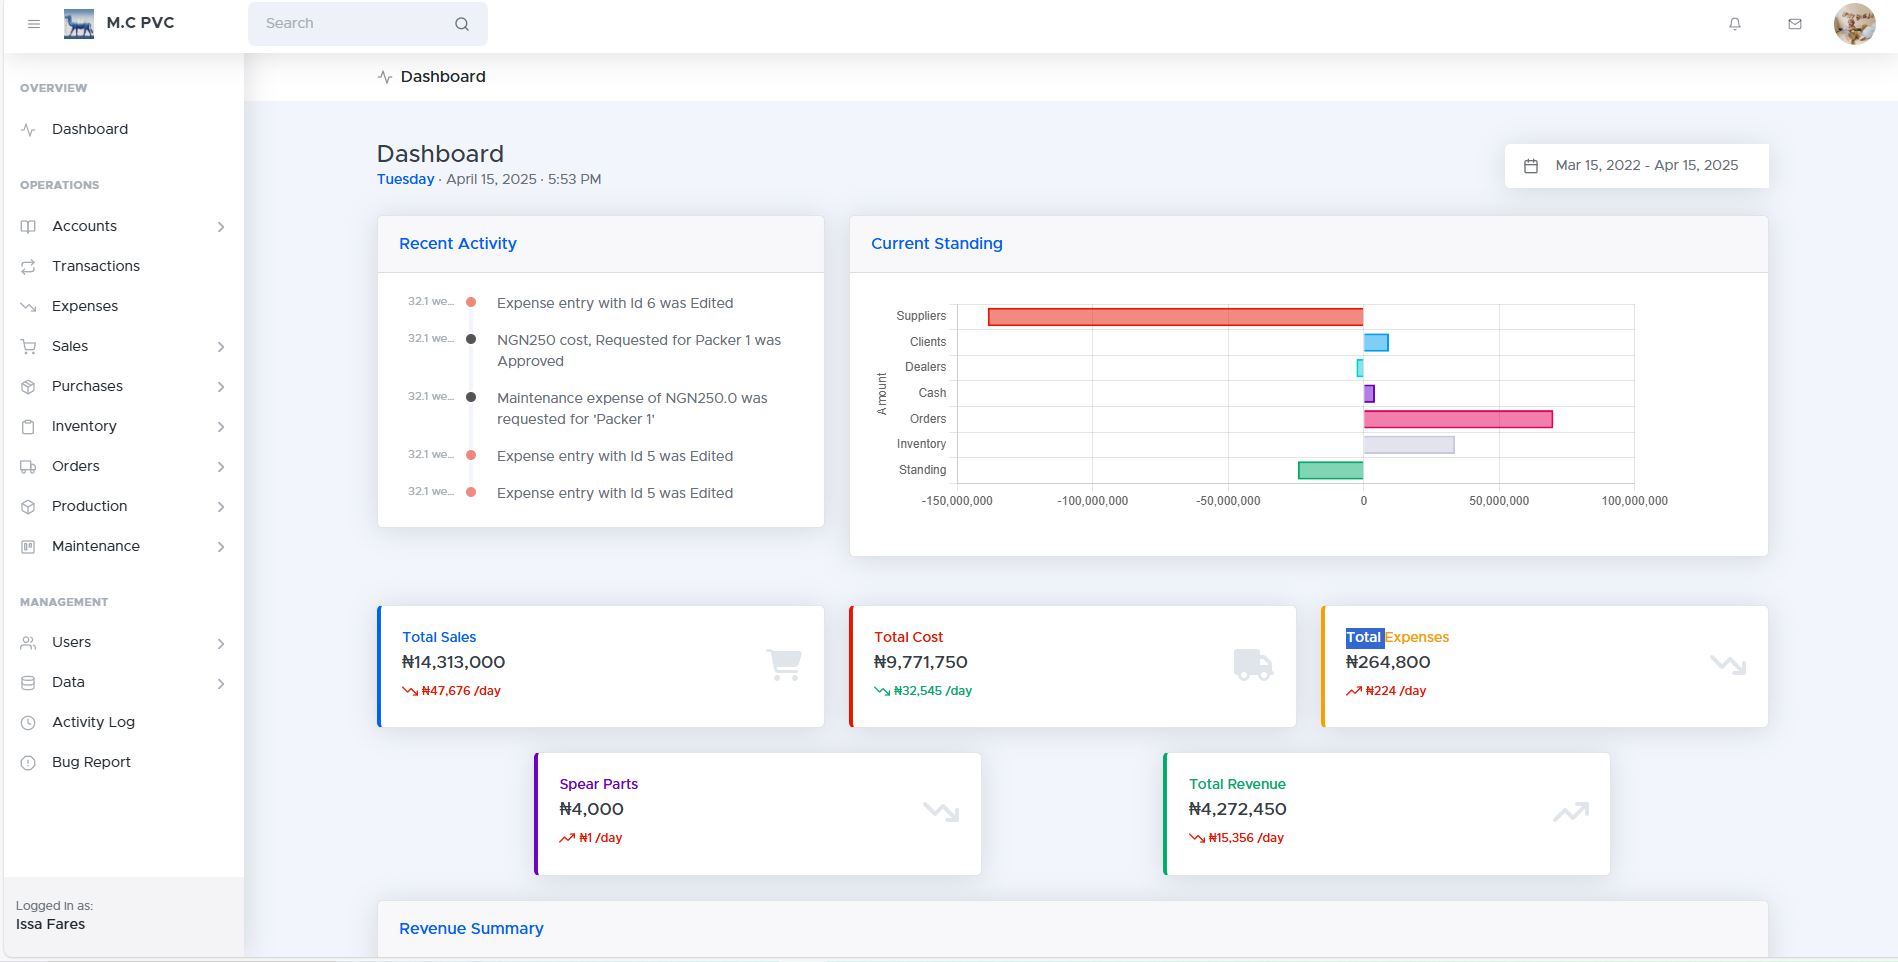Click the shopping cart icon in Total Sales

[784, 665]
